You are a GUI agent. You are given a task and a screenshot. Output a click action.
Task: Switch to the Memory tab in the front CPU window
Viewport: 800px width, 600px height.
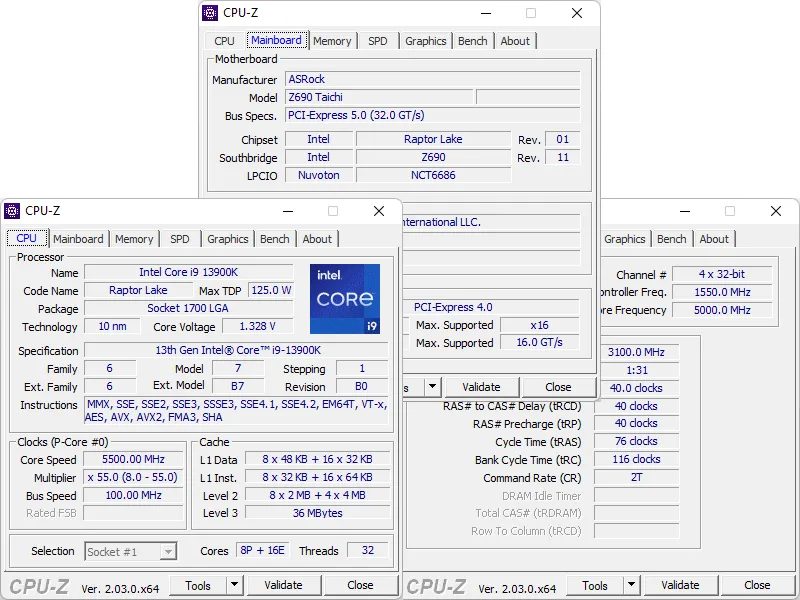[x=134, y=239]
